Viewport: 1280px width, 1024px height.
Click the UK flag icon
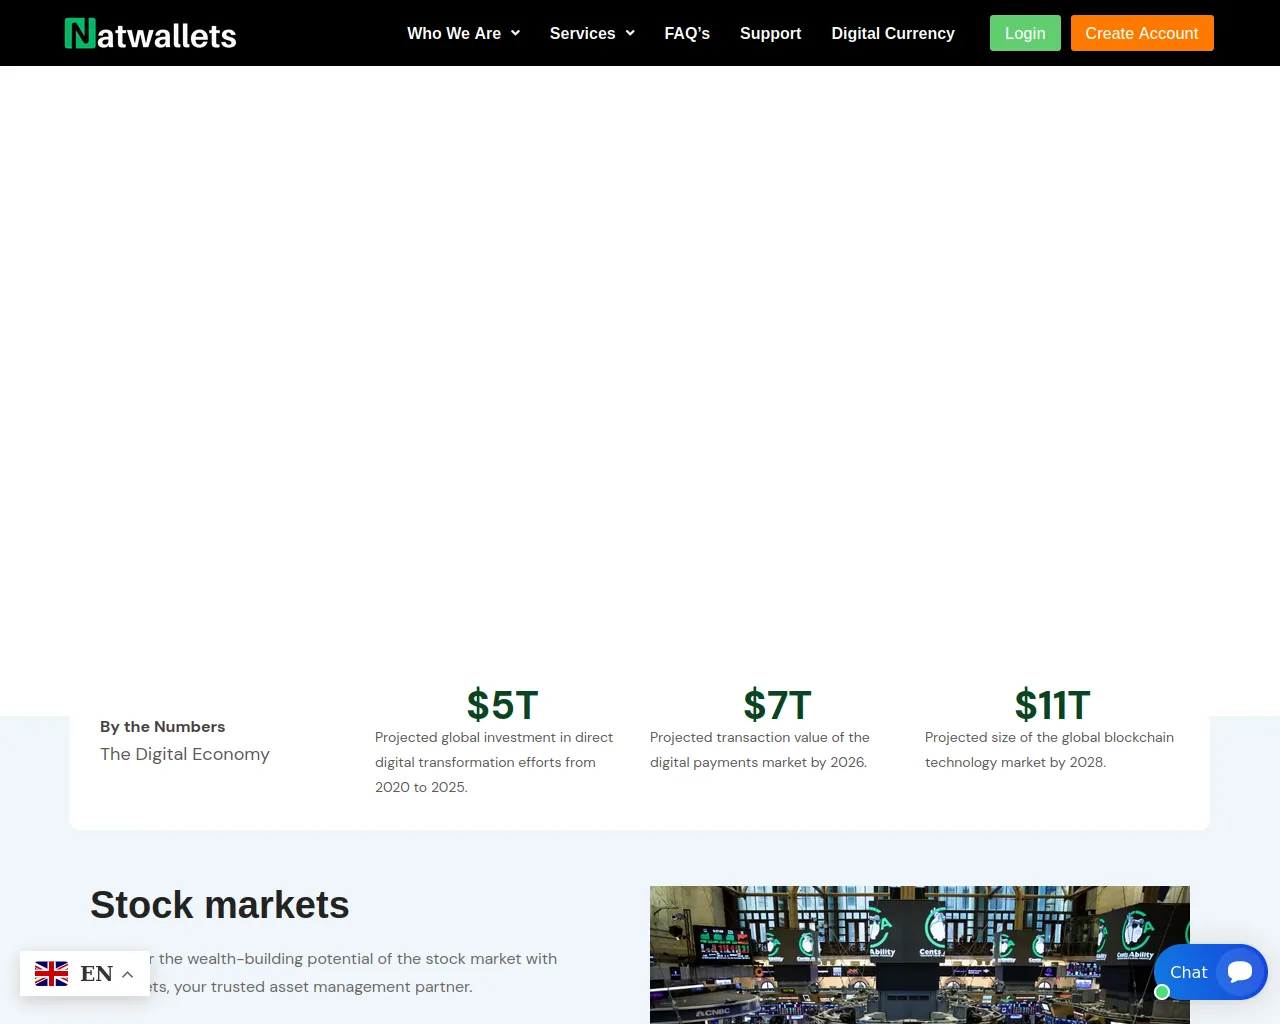(51, 974)
